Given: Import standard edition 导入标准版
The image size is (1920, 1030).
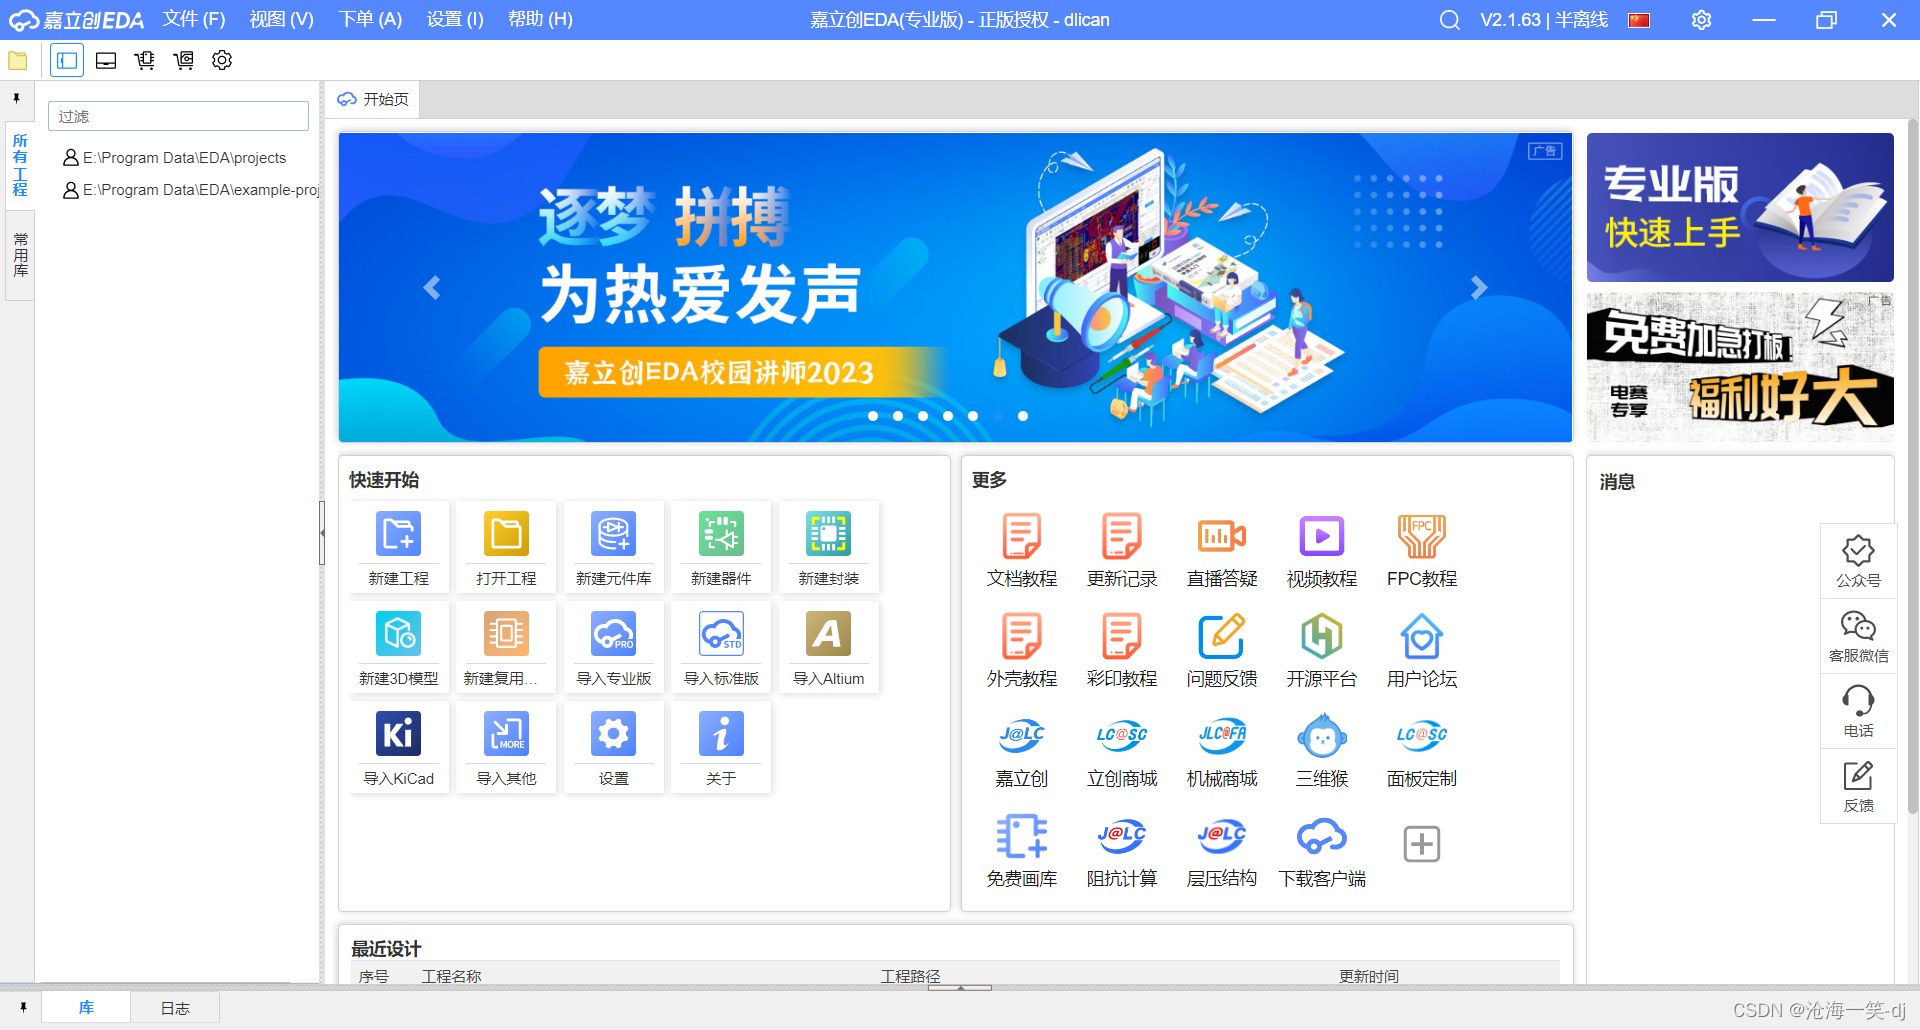Looking at the screenshot, I should pyautogui.click(x=721, y=634).
